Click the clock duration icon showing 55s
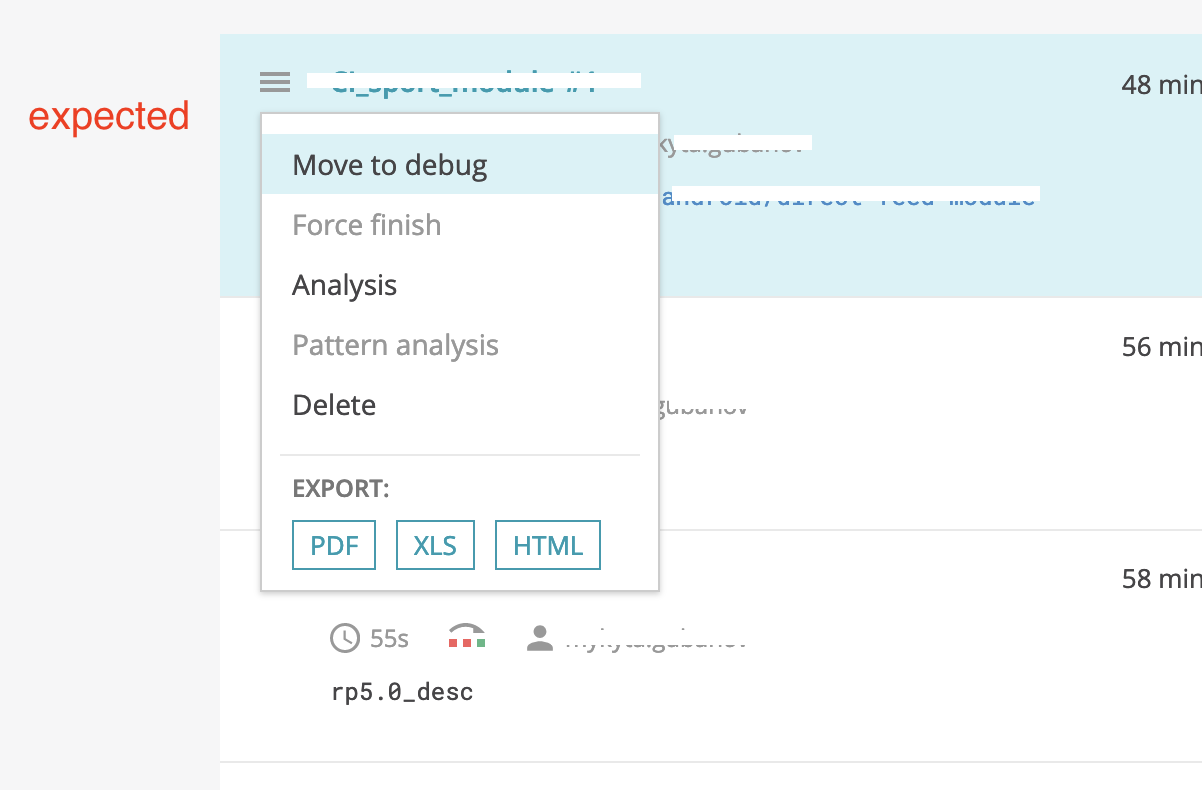This screenshot has width=1202, height=790. (x=344, y=638)
